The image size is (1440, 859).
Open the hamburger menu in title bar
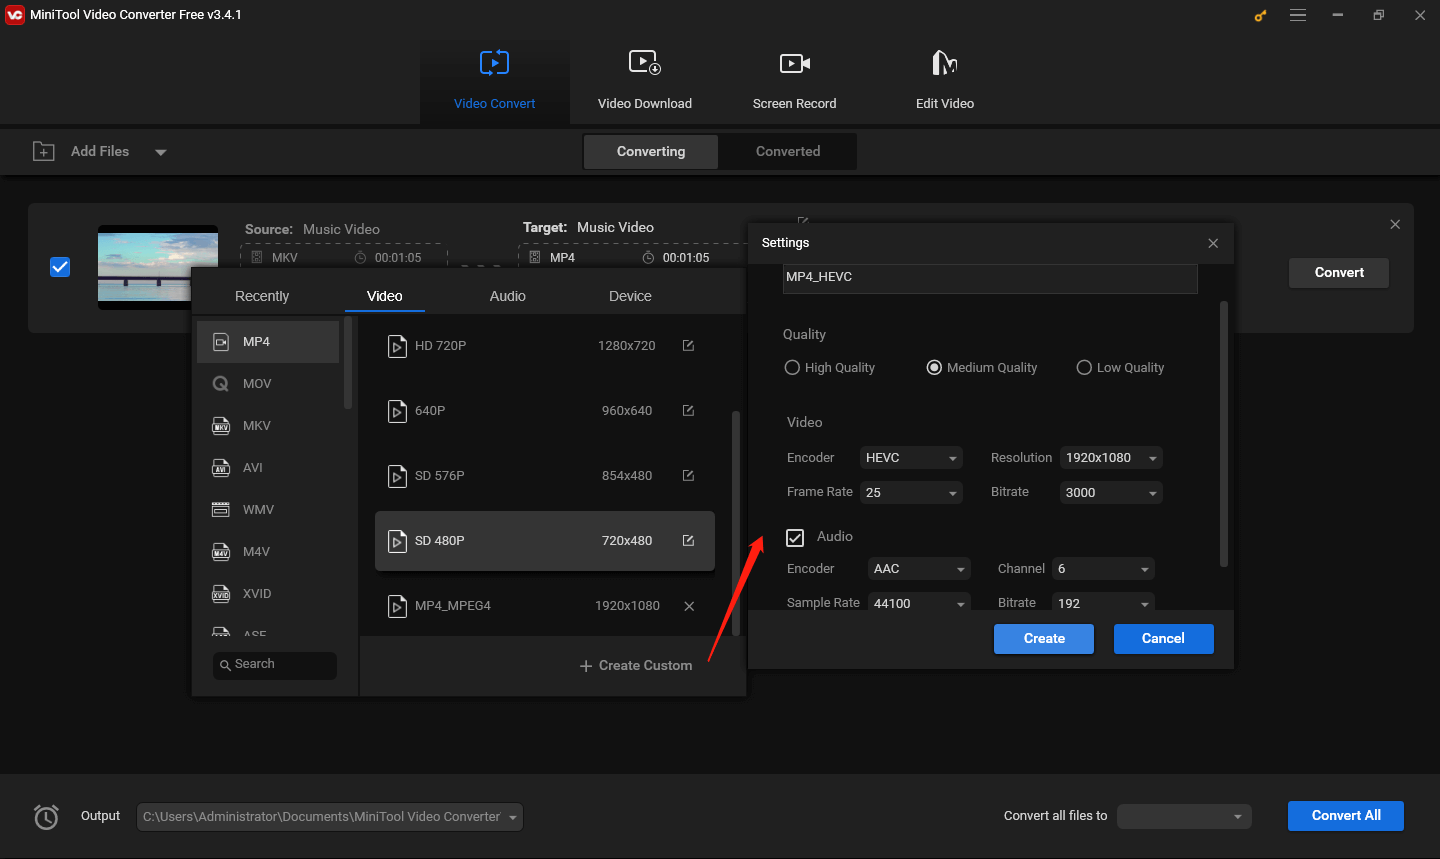(1298, 15)
